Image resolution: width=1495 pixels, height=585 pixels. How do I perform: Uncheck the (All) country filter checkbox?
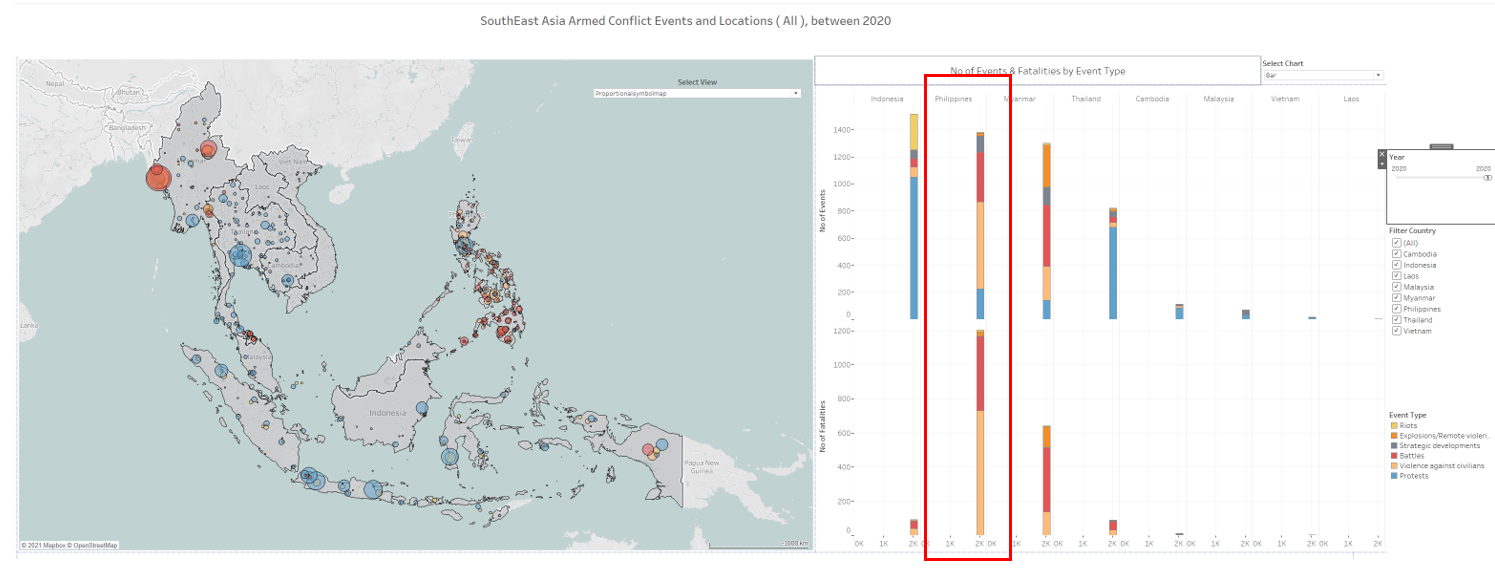click(x=1396, y=243)
